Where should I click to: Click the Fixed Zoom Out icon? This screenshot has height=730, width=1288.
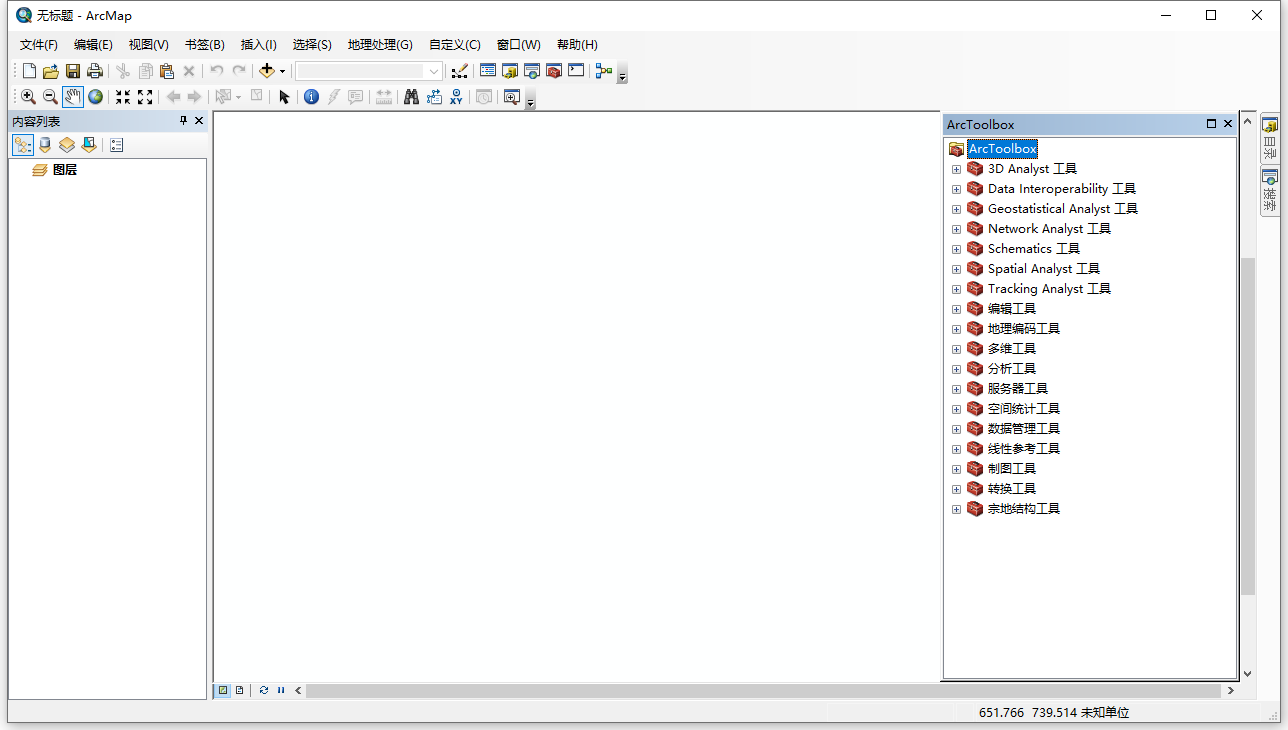(145, 97)
